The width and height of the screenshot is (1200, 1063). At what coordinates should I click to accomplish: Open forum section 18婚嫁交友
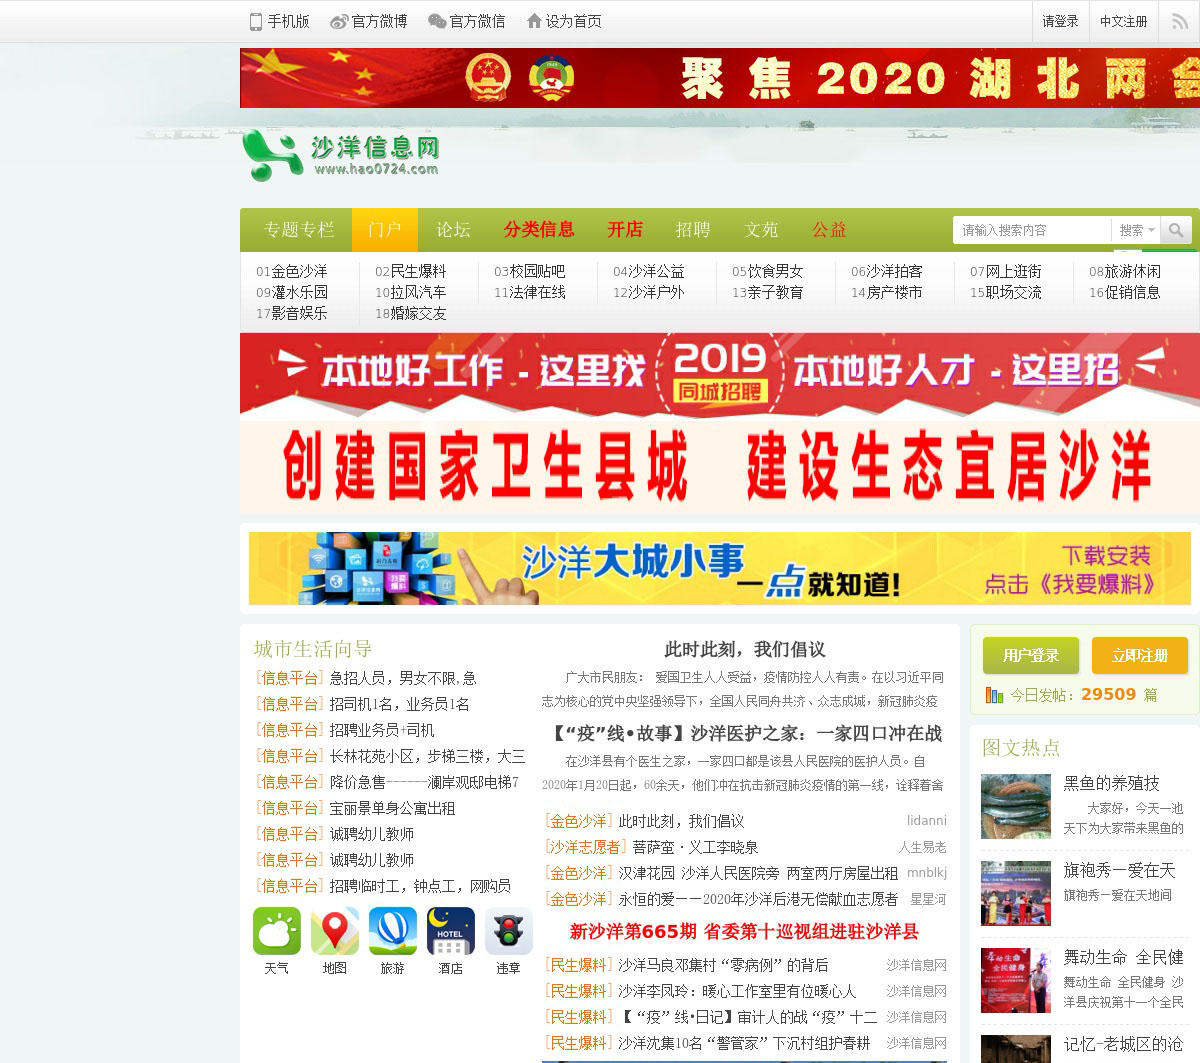tap(410, 313)
